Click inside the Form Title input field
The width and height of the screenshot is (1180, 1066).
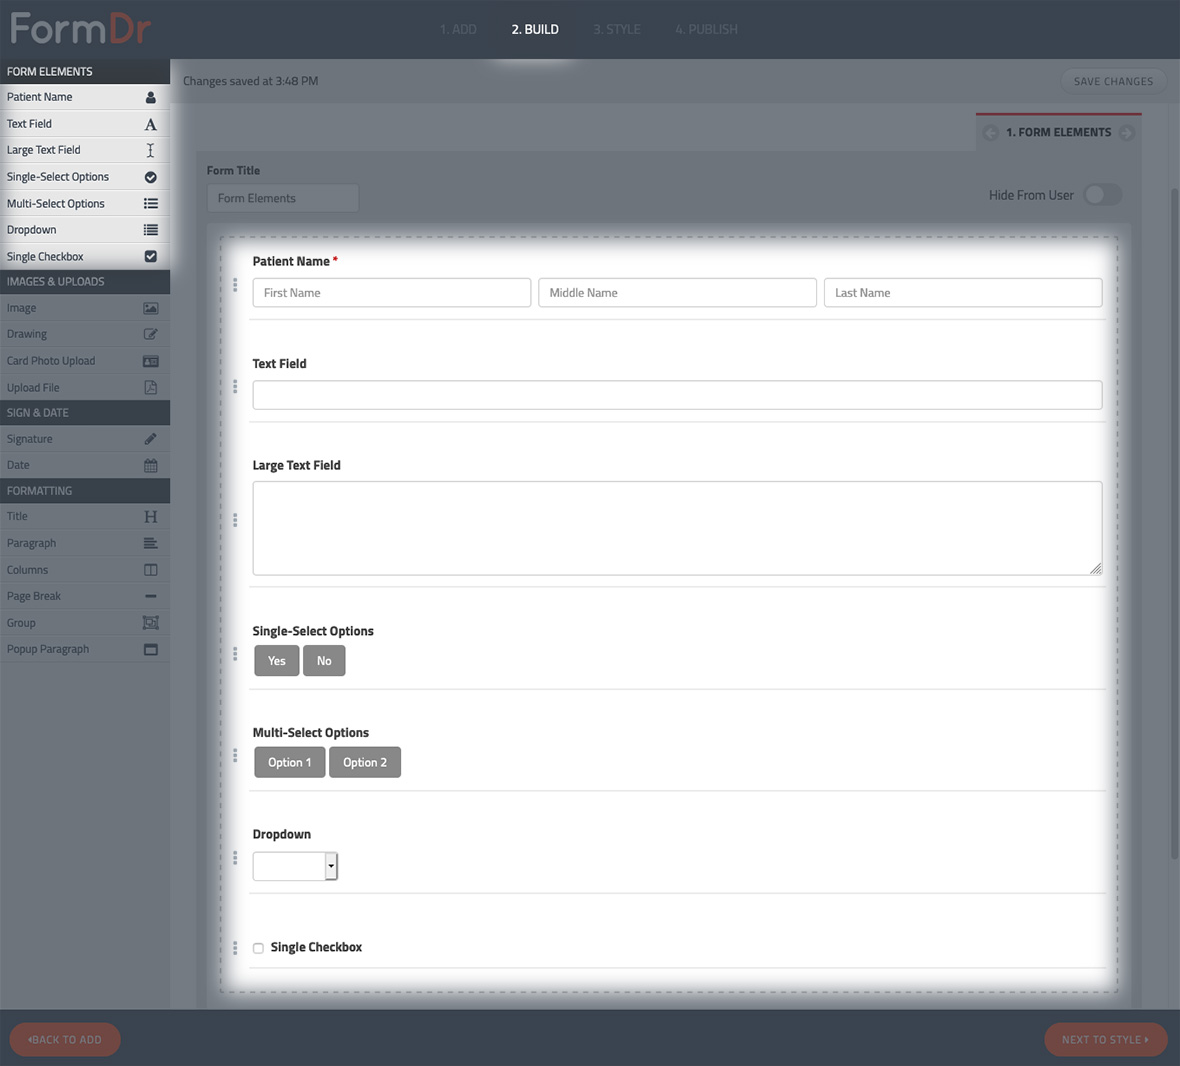pyautogui.click(x=283, y=197)
